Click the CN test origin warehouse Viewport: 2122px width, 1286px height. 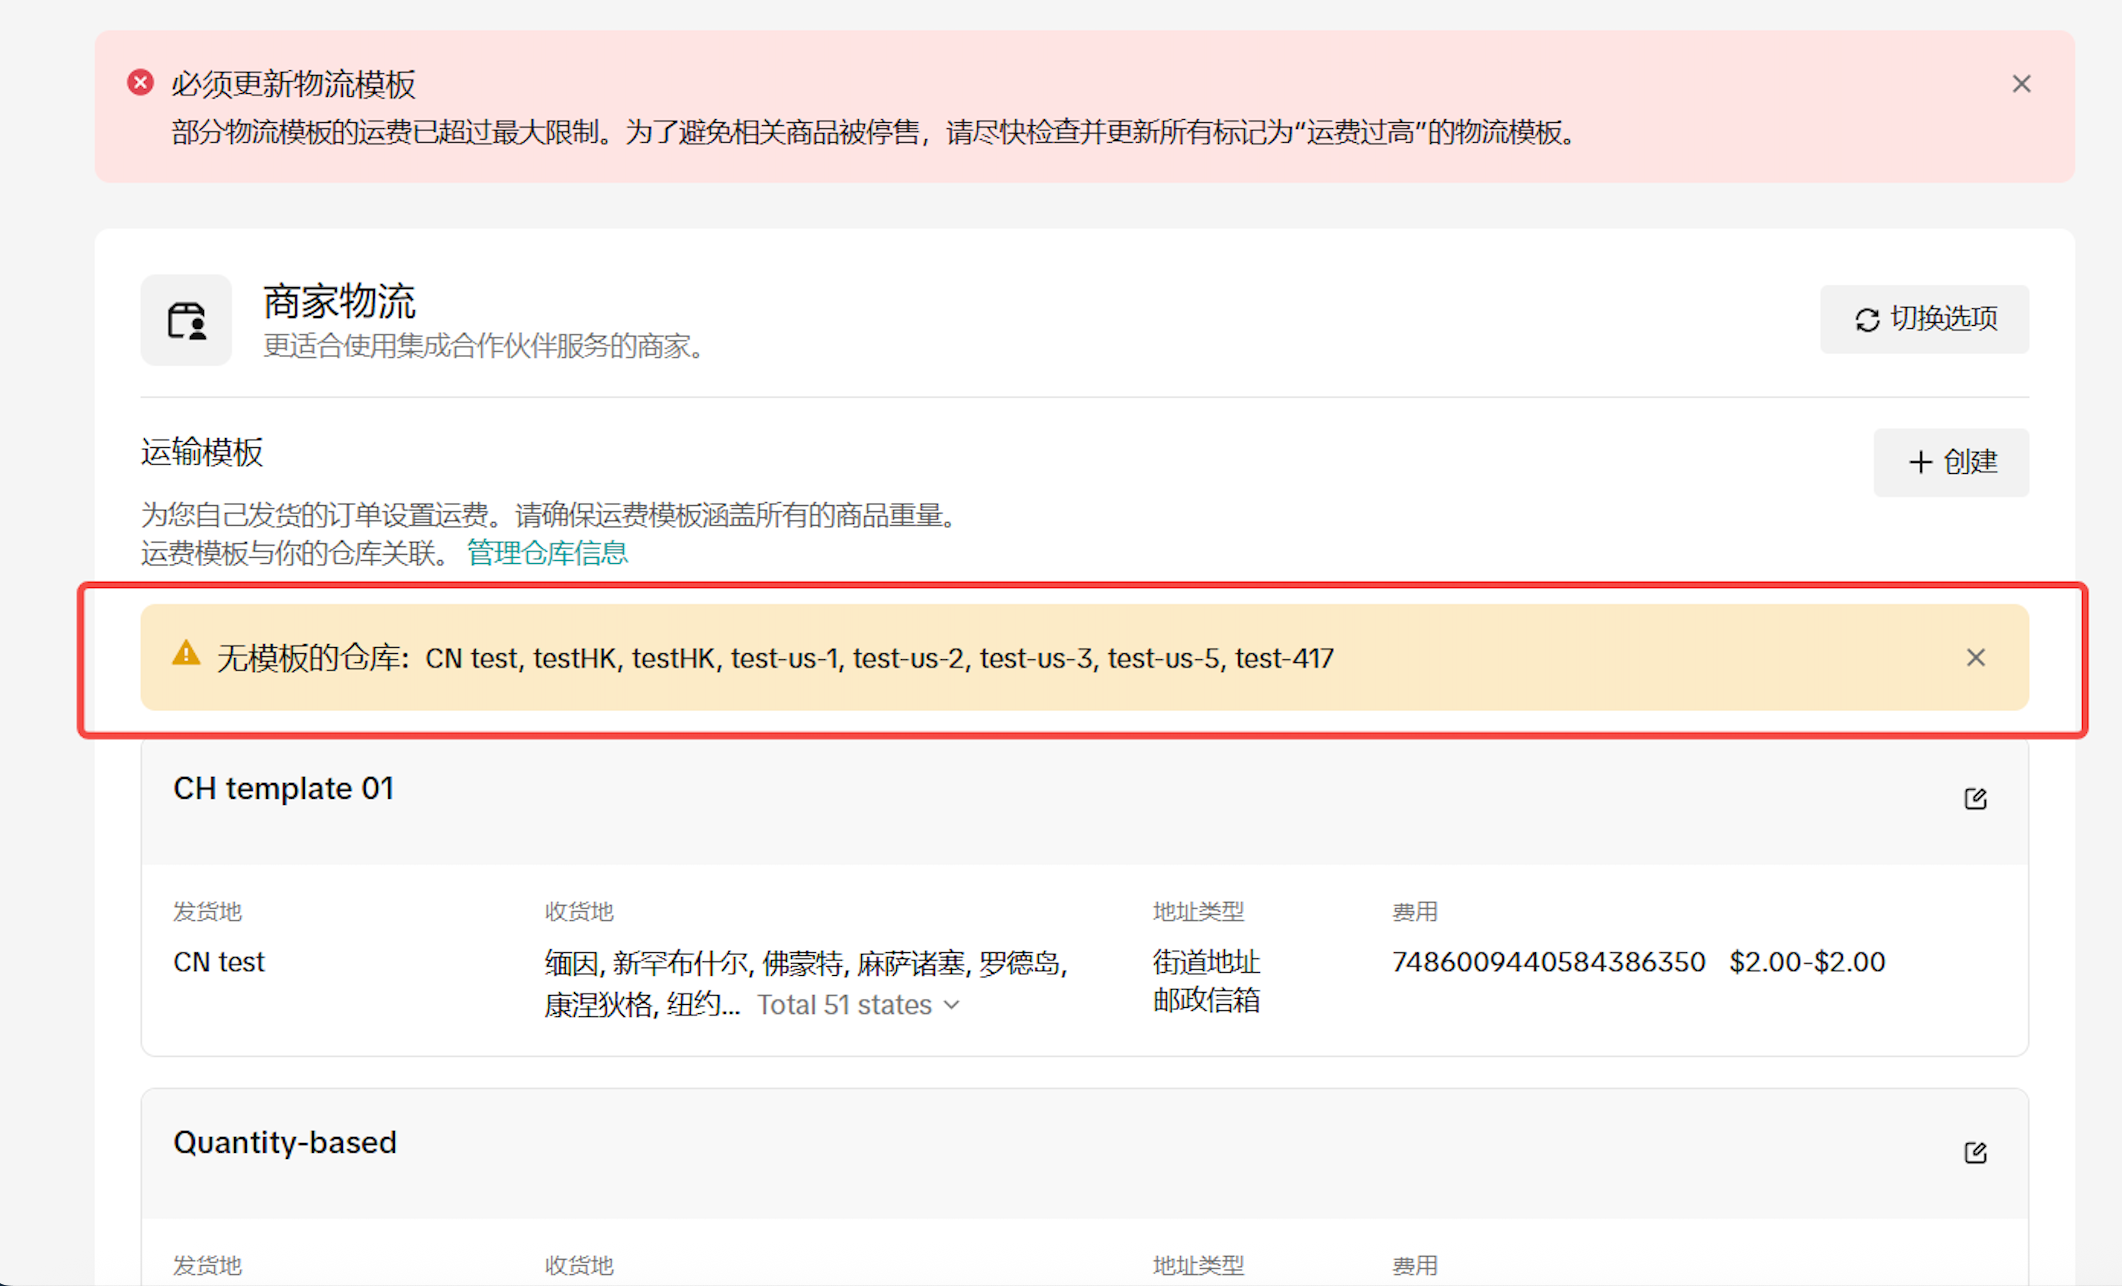(x=219, y=962)
